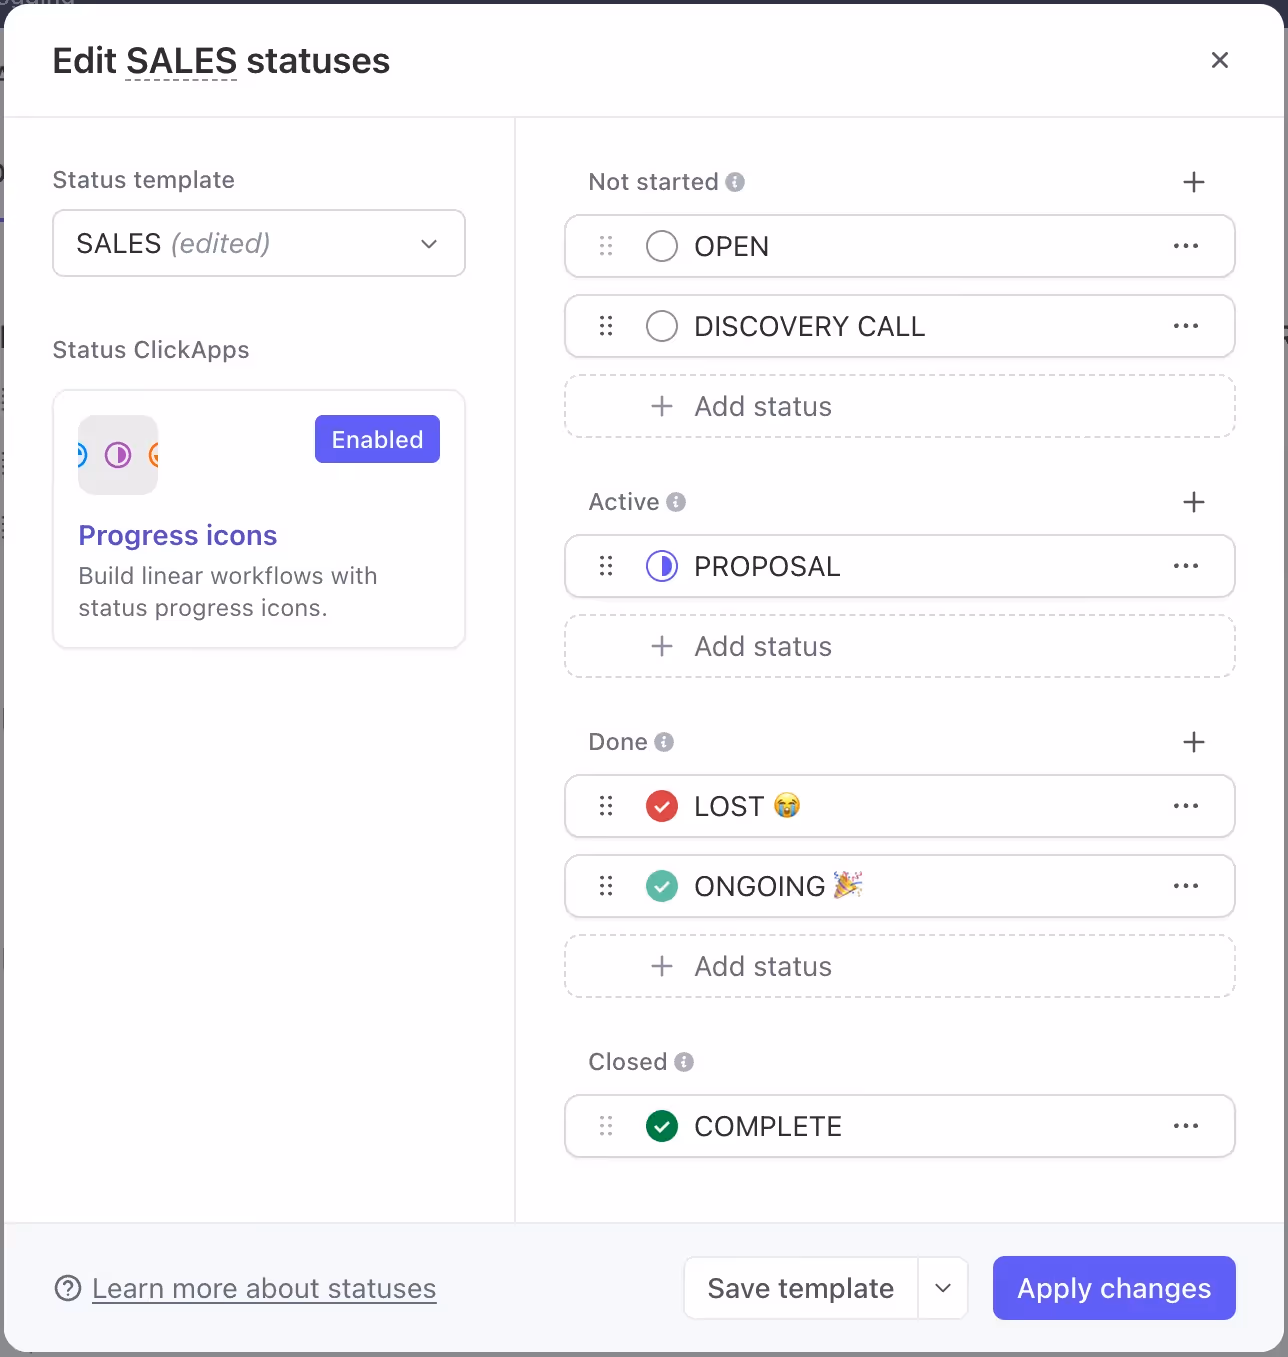Click the teal color icon of ONGOING status

click(x=661, y=886)
